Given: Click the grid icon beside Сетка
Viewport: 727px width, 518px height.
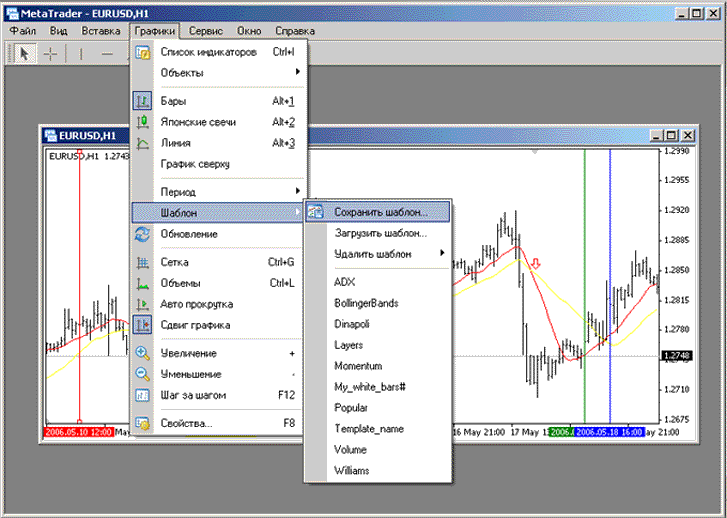Looking at the screenshot, I should tap(143, 262).
